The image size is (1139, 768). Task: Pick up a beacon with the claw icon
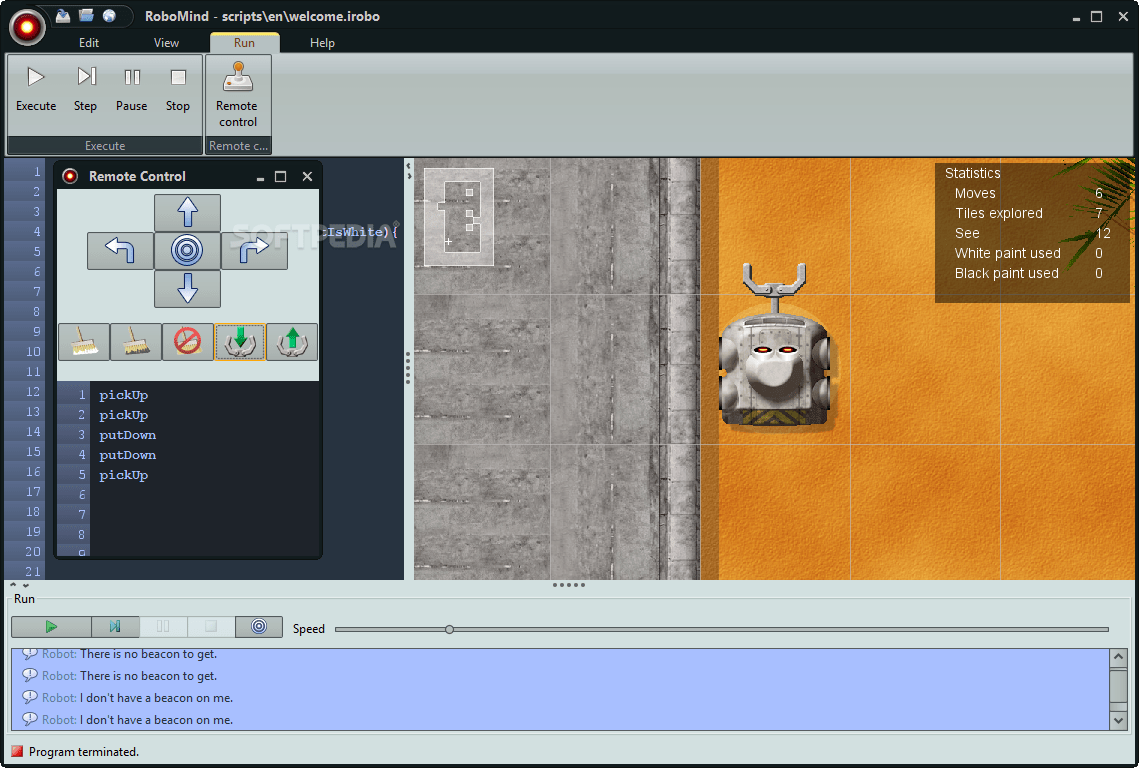291,342
